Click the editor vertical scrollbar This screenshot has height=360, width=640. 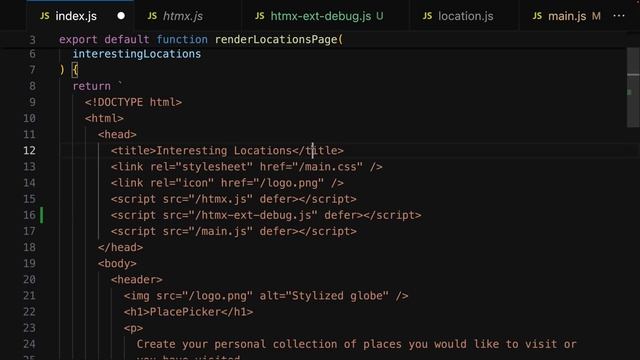633,87
